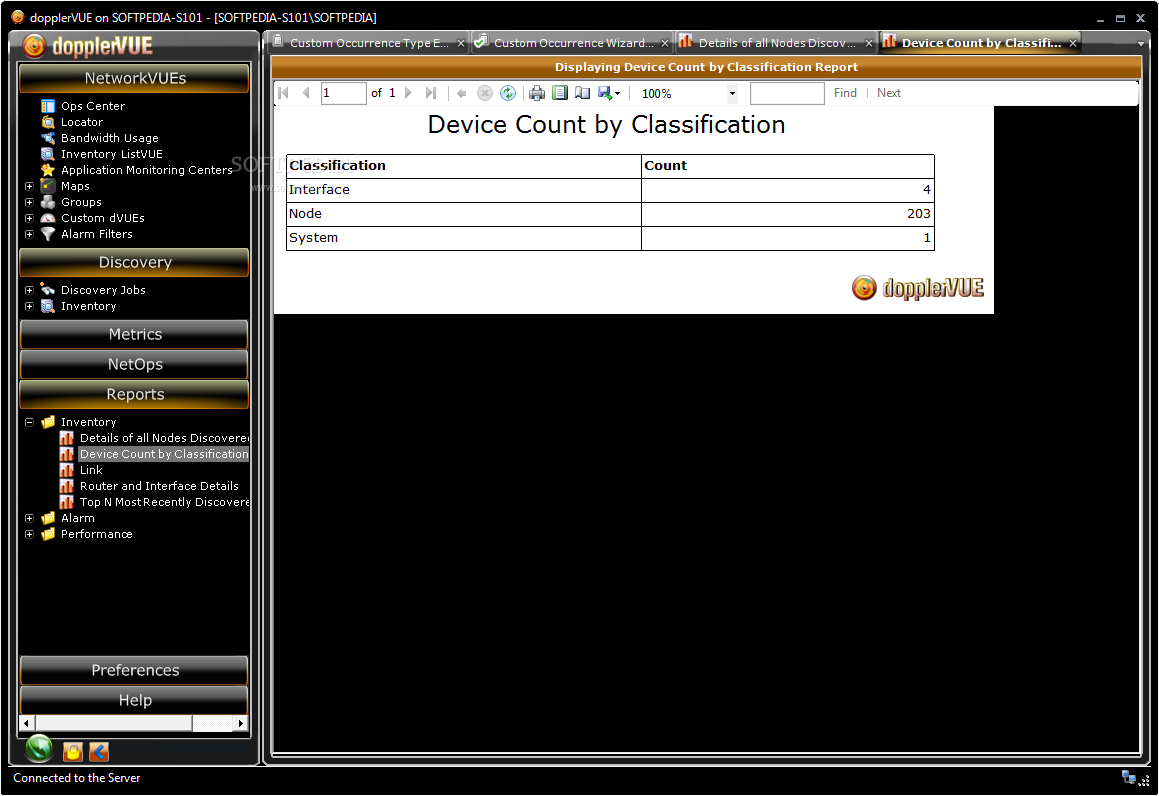Open Top N Most Recently Discovered report
The image size is (1159, 796).
pyautogui.click(x=164, y=502)
